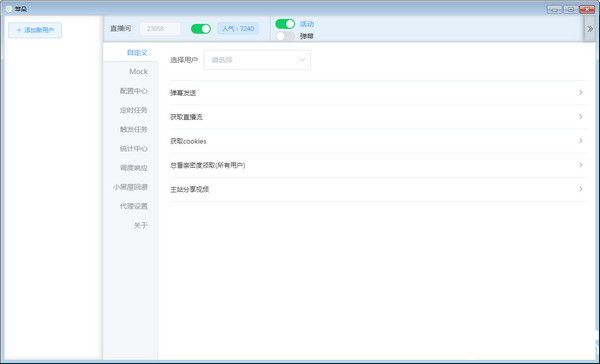The image size is (600, 364).
Task: Toggle the 活动 switch off
Action: pos(285,24)
